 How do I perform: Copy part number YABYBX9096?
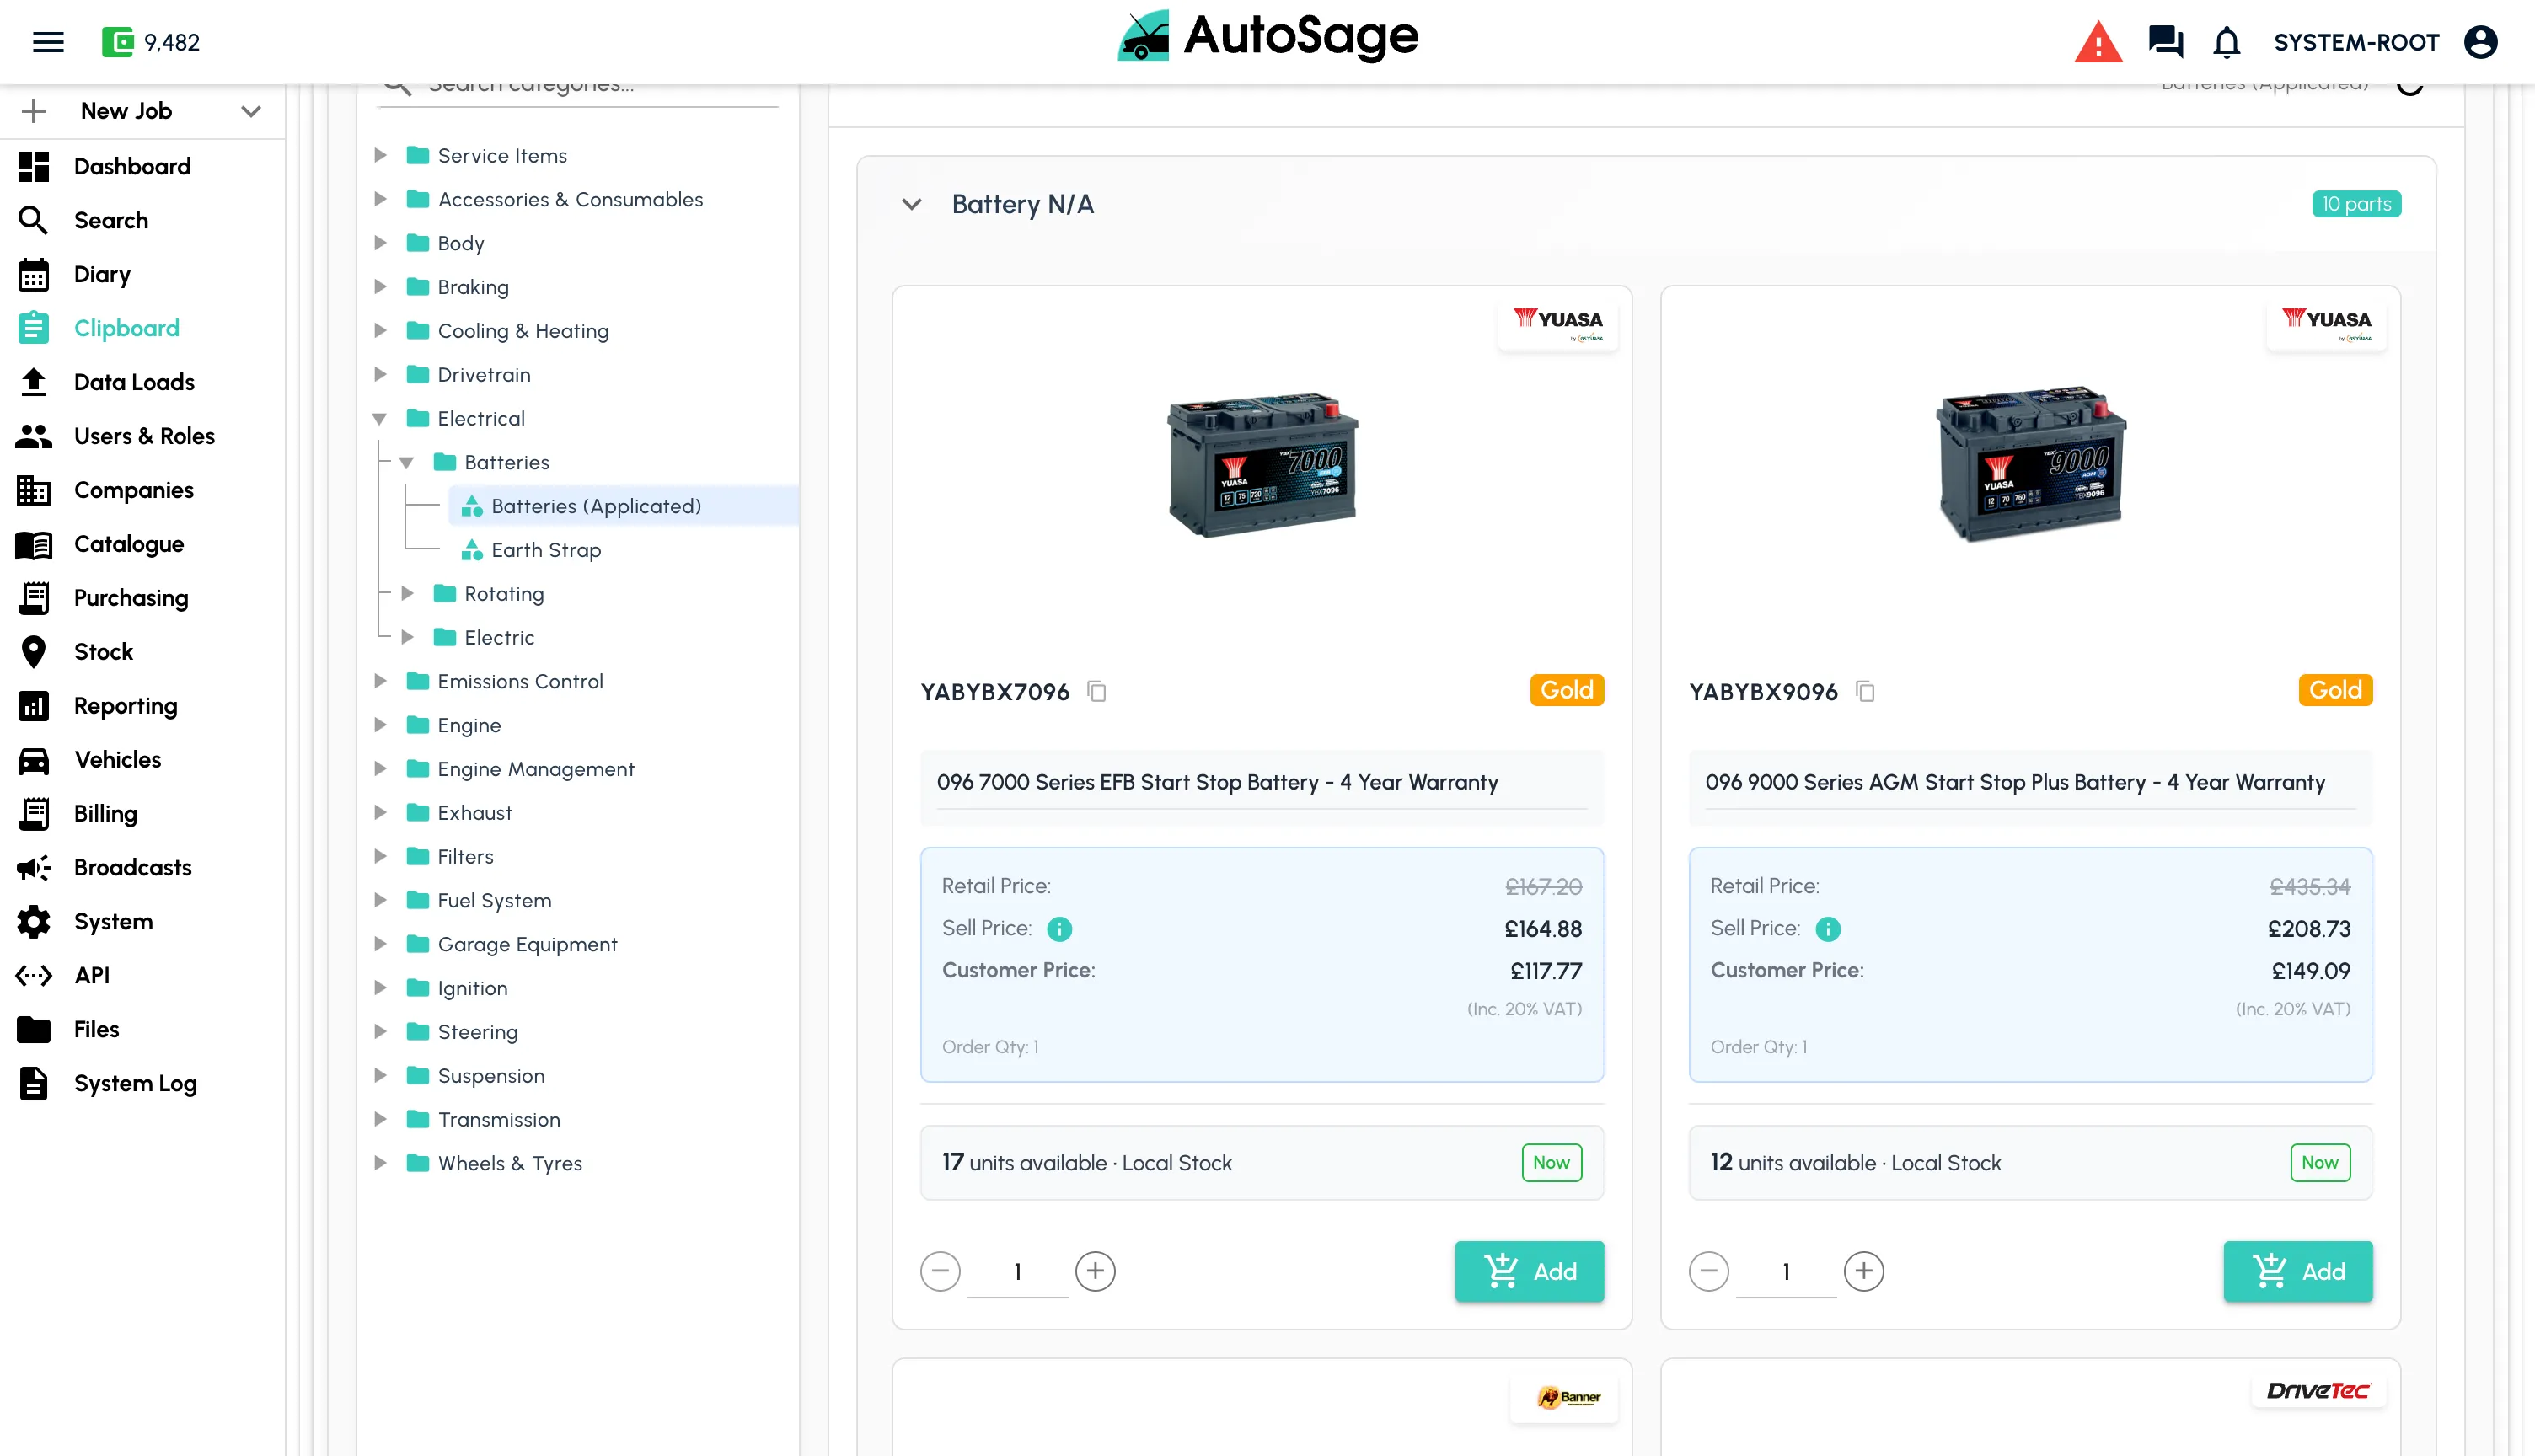click(1865, 691)
